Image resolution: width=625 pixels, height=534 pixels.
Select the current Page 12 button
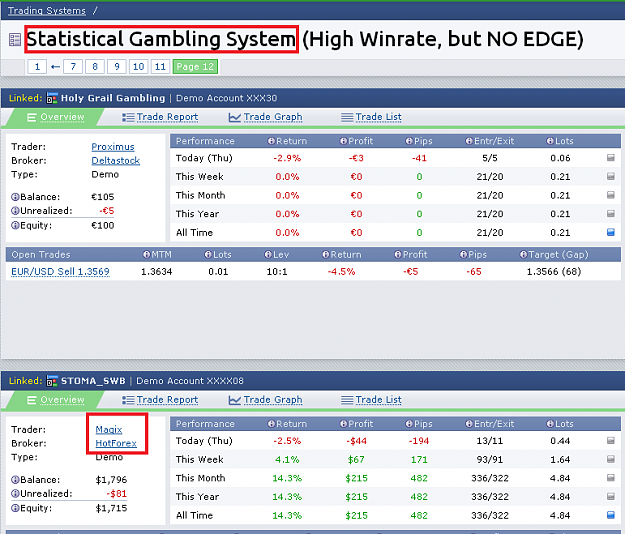195,67
